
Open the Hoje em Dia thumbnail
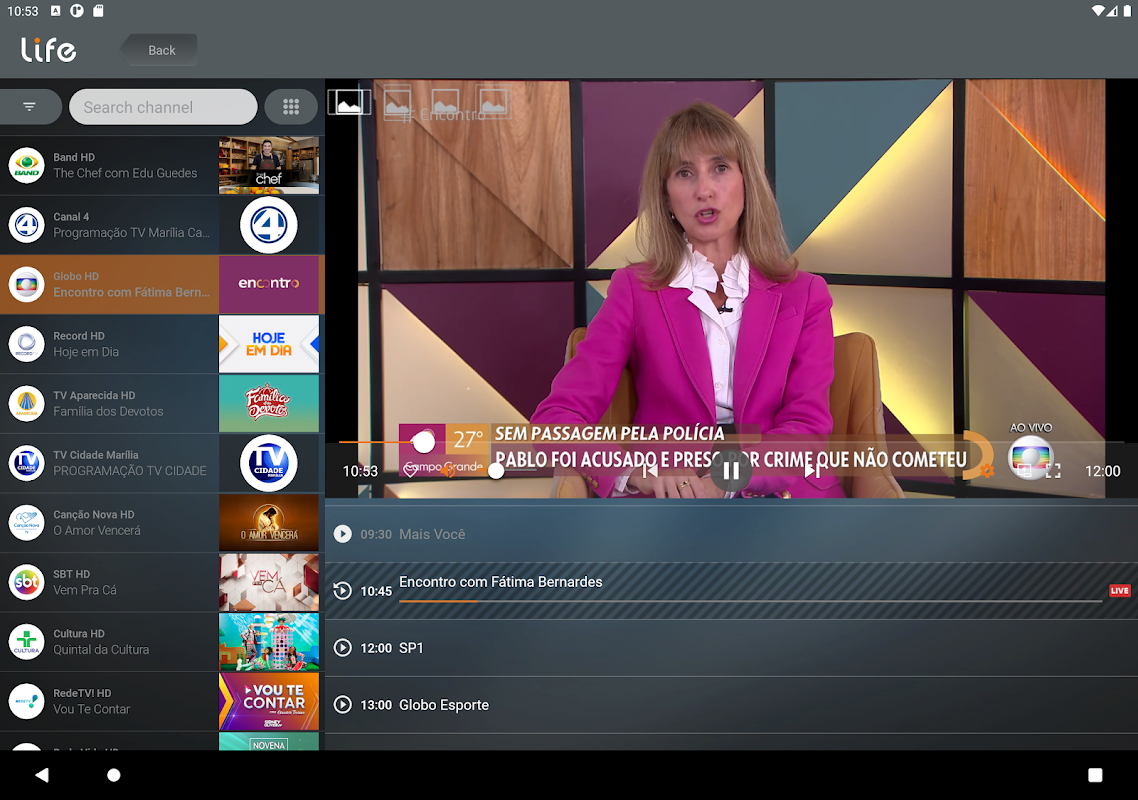(269, 344)
